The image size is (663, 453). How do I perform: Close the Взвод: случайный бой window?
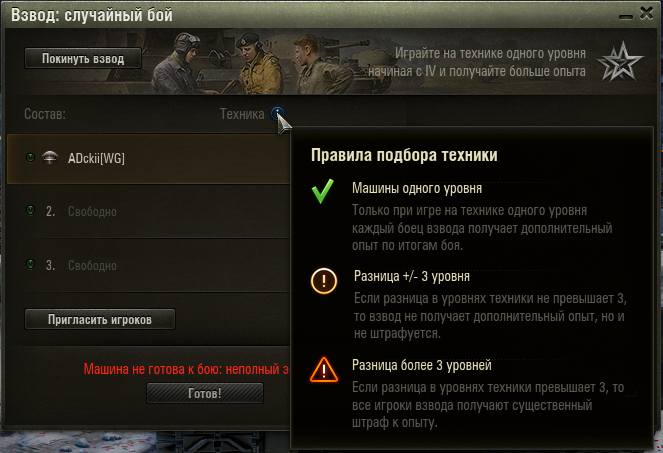tap(647, 13)
